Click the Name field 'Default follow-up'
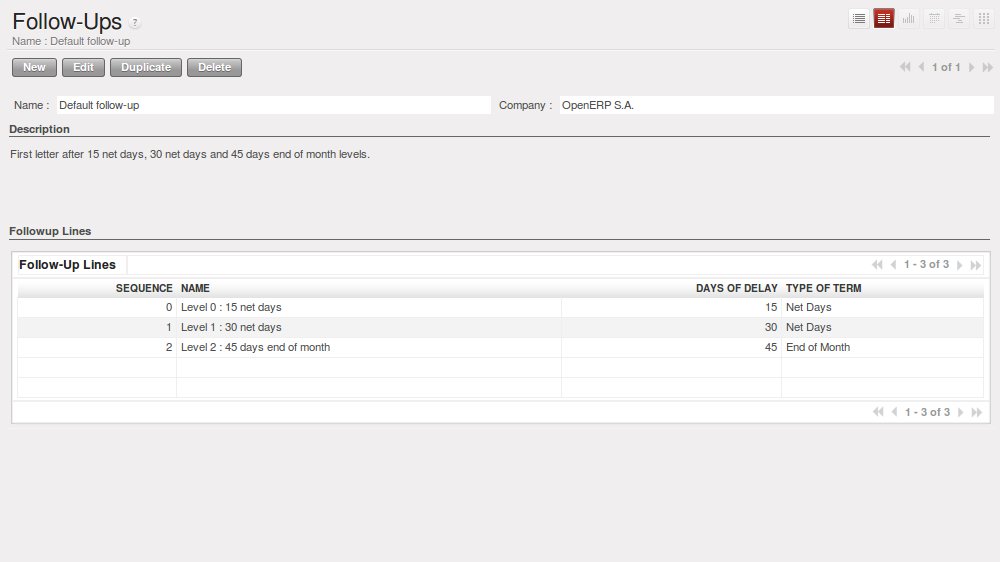 click(272, 105)
